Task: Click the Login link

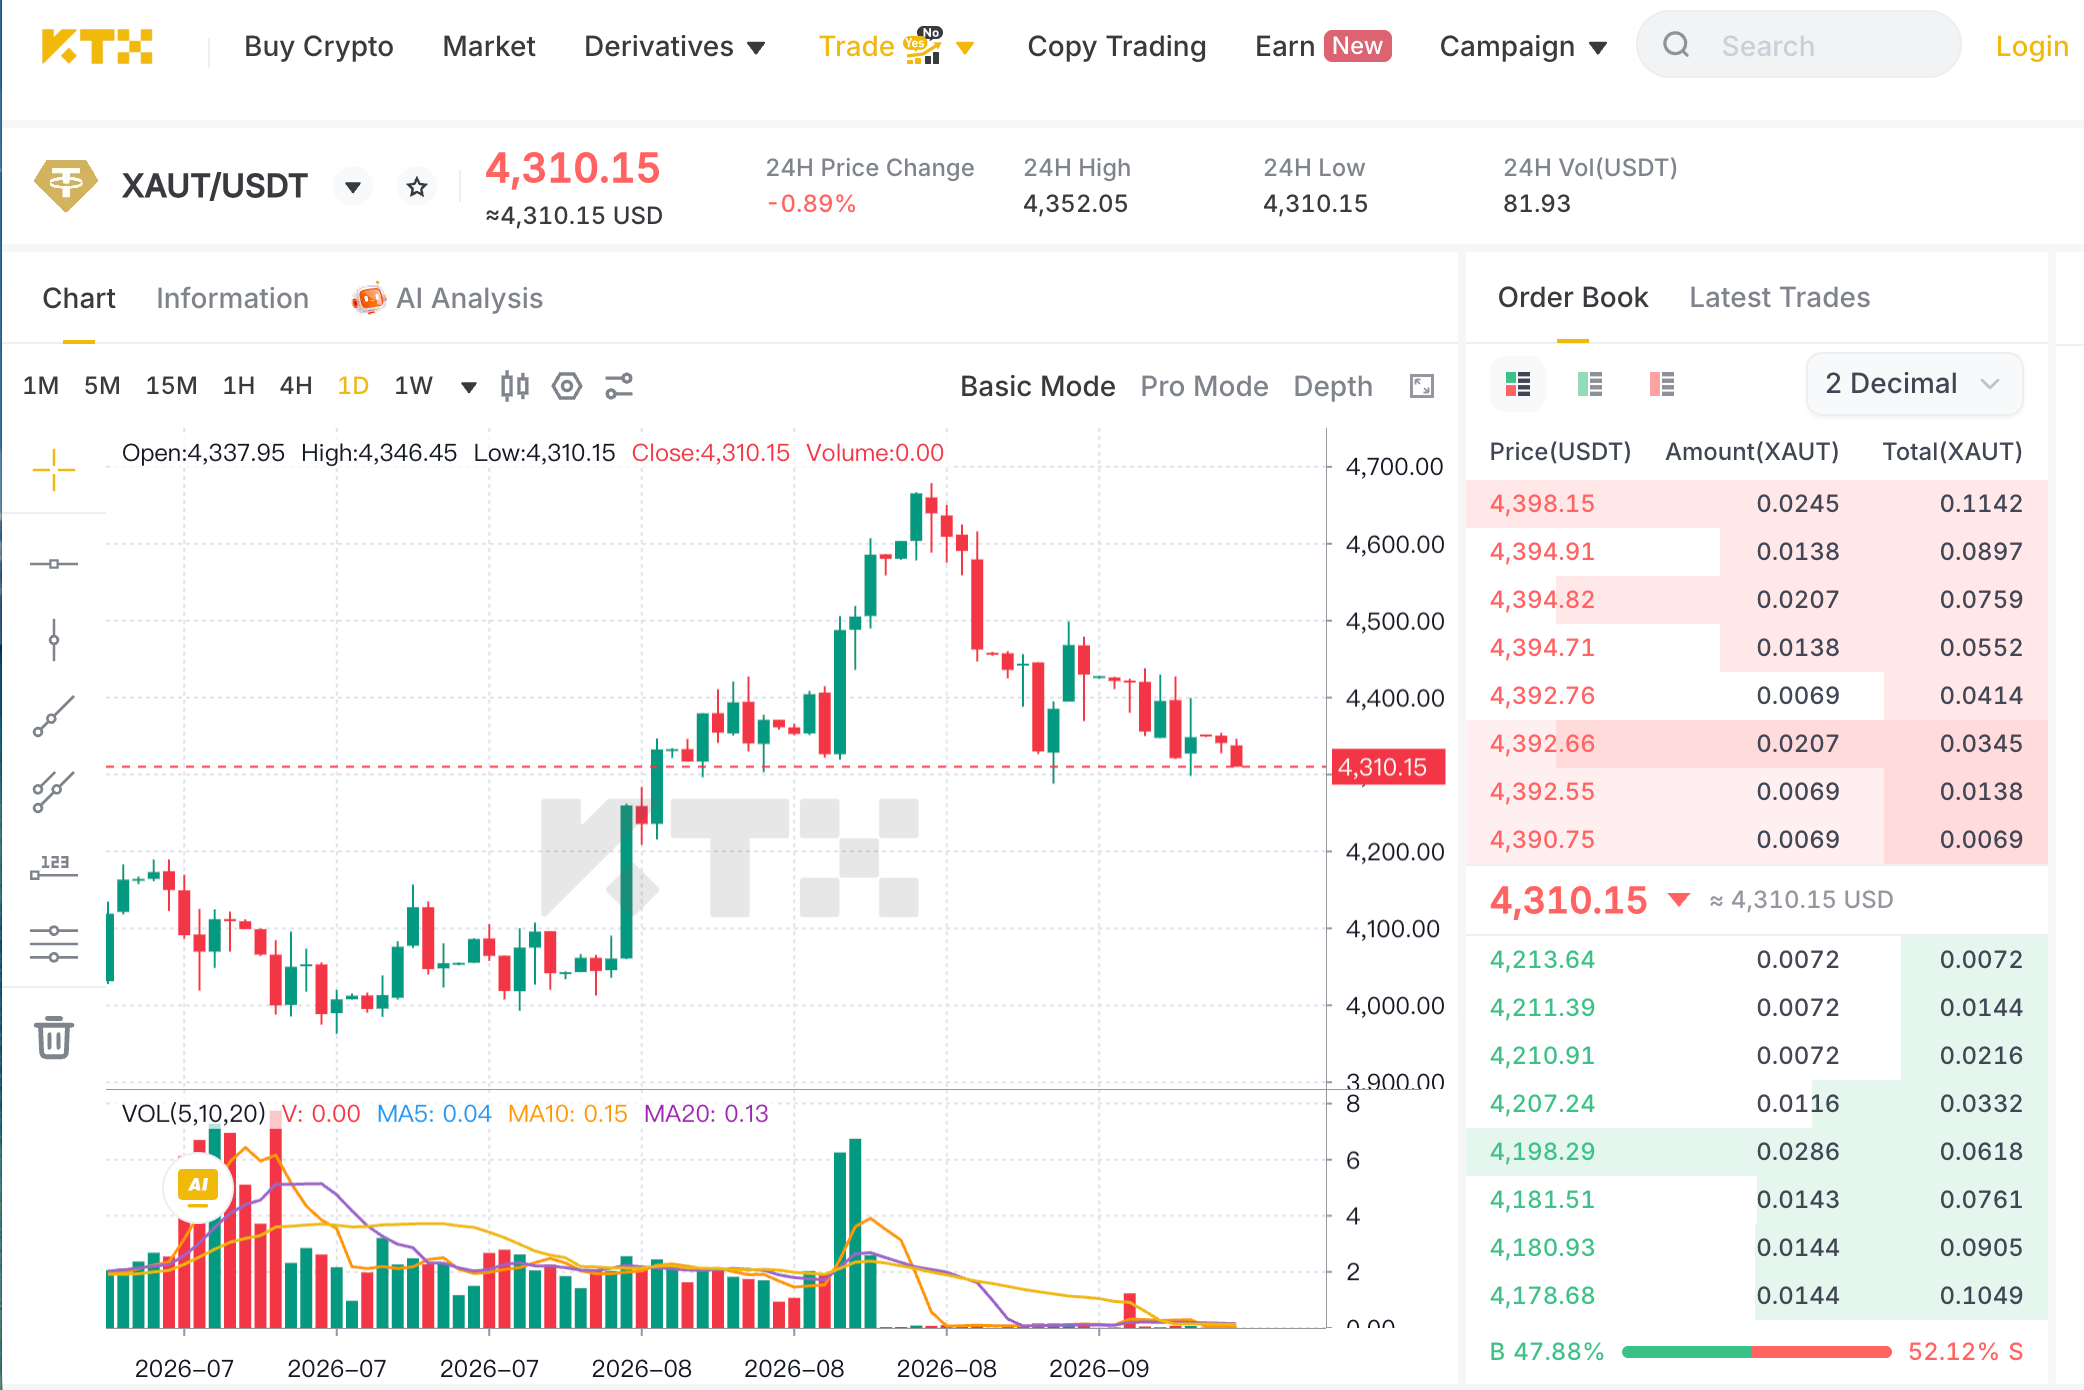Action: (x=2032, y=46)
